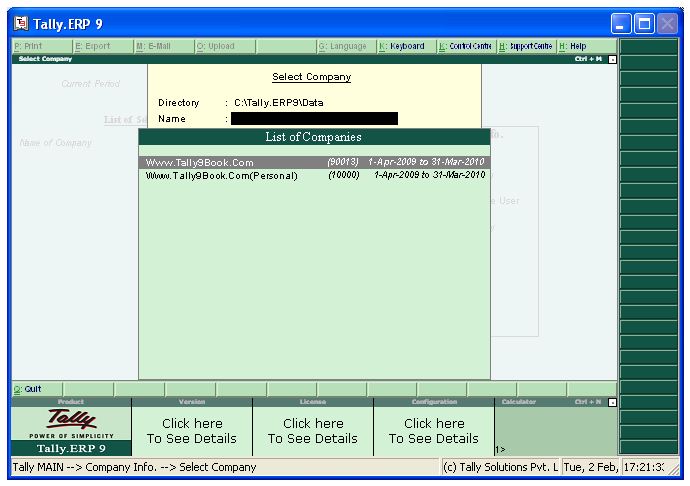
Task: Open the Export option
Action: 103,46
